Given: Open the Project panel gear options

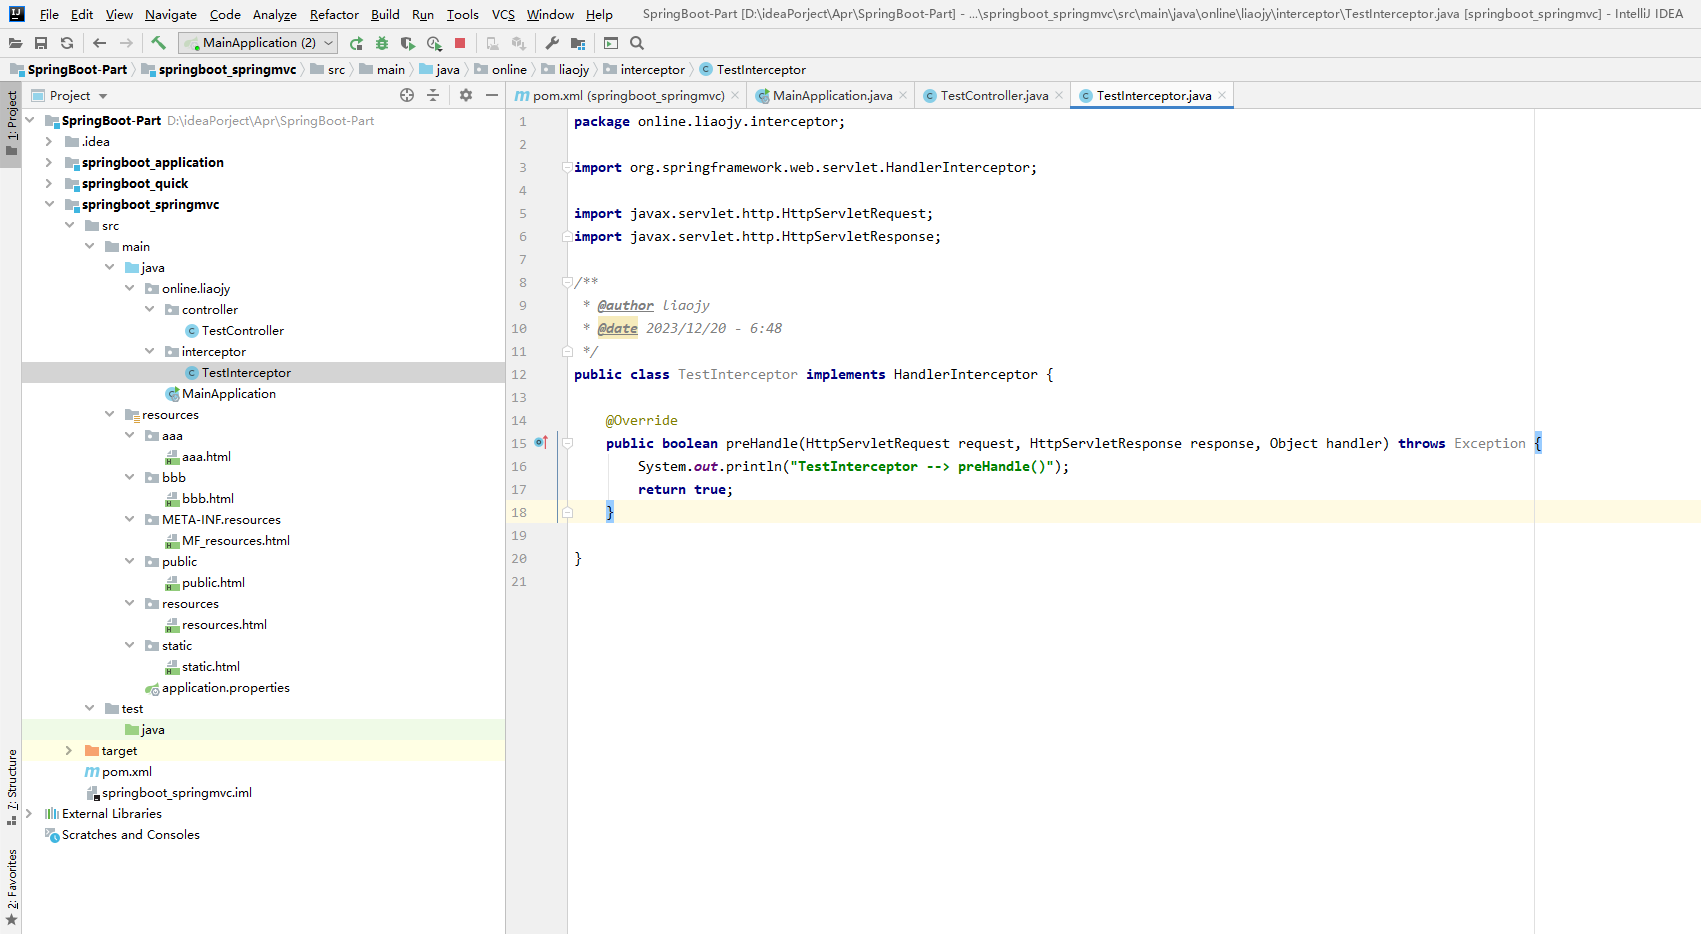Looking at the screenshot, I should click(x=466, y=95).
